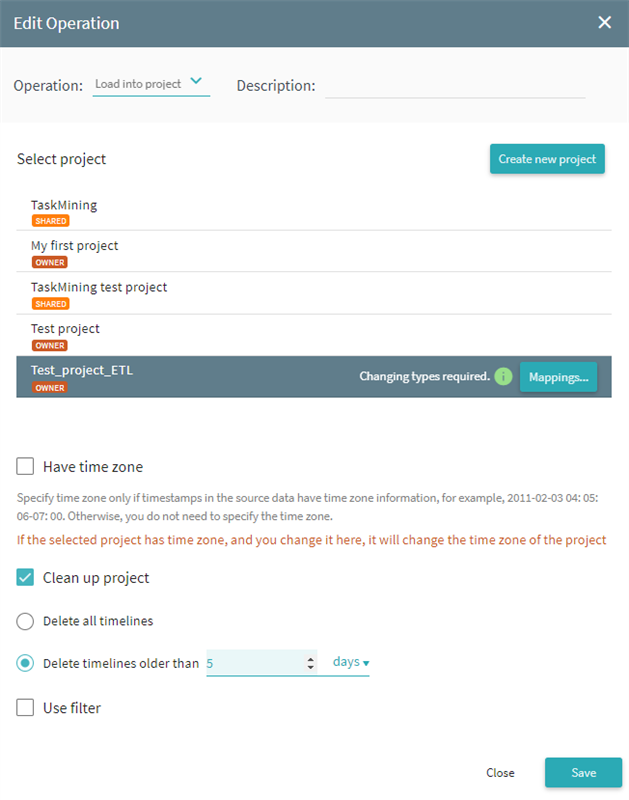The image size is (629, 800).
Task: Click the OWNER badge under Test_project_ETL
Action: (x=50, y=388)
